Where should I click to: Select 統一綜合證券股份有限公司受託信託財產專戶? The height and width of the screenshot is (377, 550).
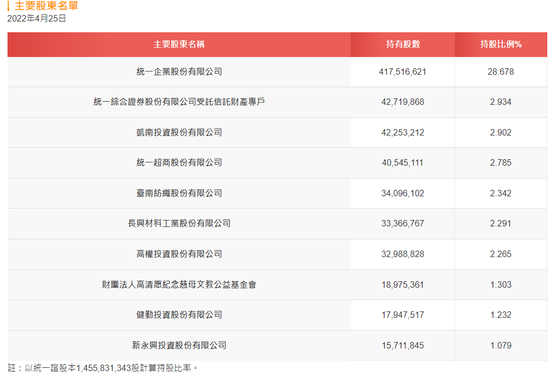tap(179, 102)
